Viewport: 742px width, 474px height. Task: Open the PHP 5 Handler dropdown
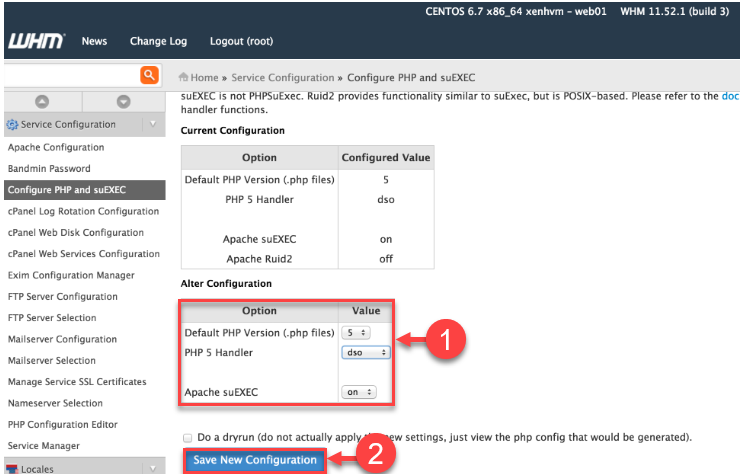(x=365, y=352)
